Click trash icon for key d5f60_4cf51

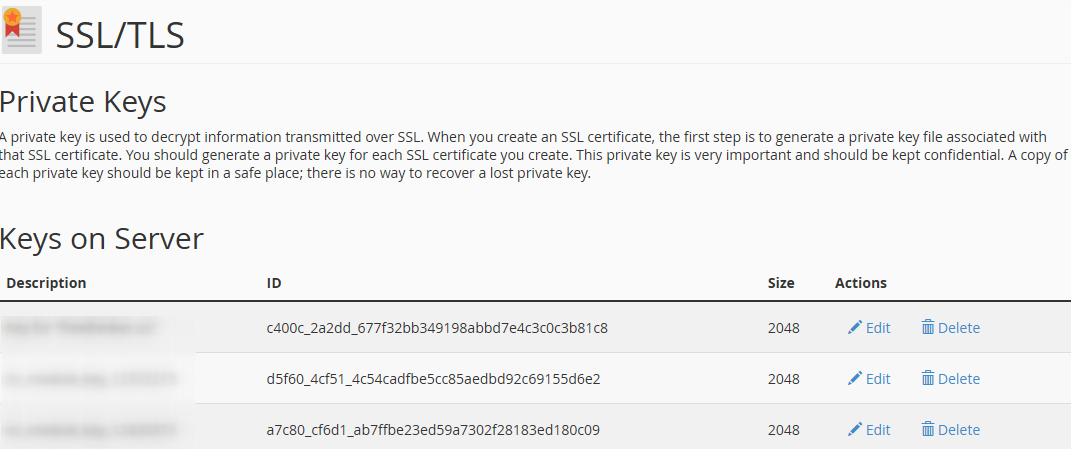[928, 378]
